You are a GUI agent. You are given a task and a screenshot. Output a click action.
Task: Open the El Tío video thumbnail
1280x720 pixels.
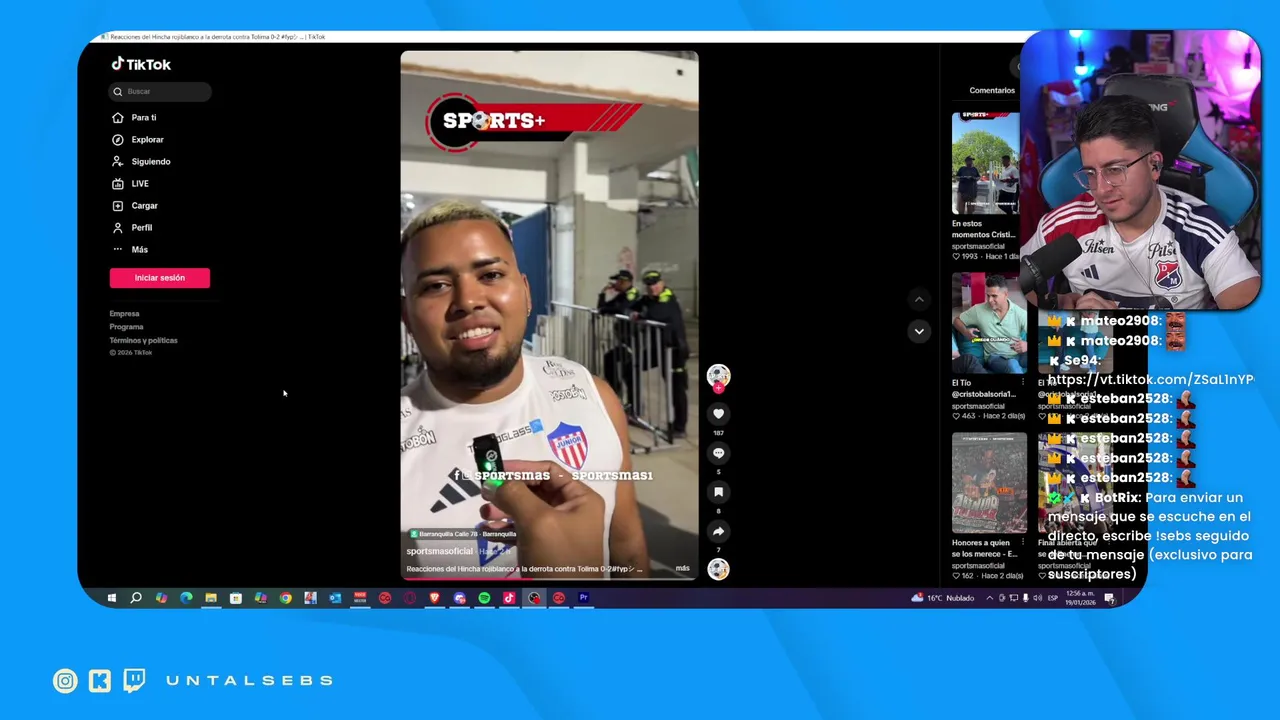pos(989,323)
